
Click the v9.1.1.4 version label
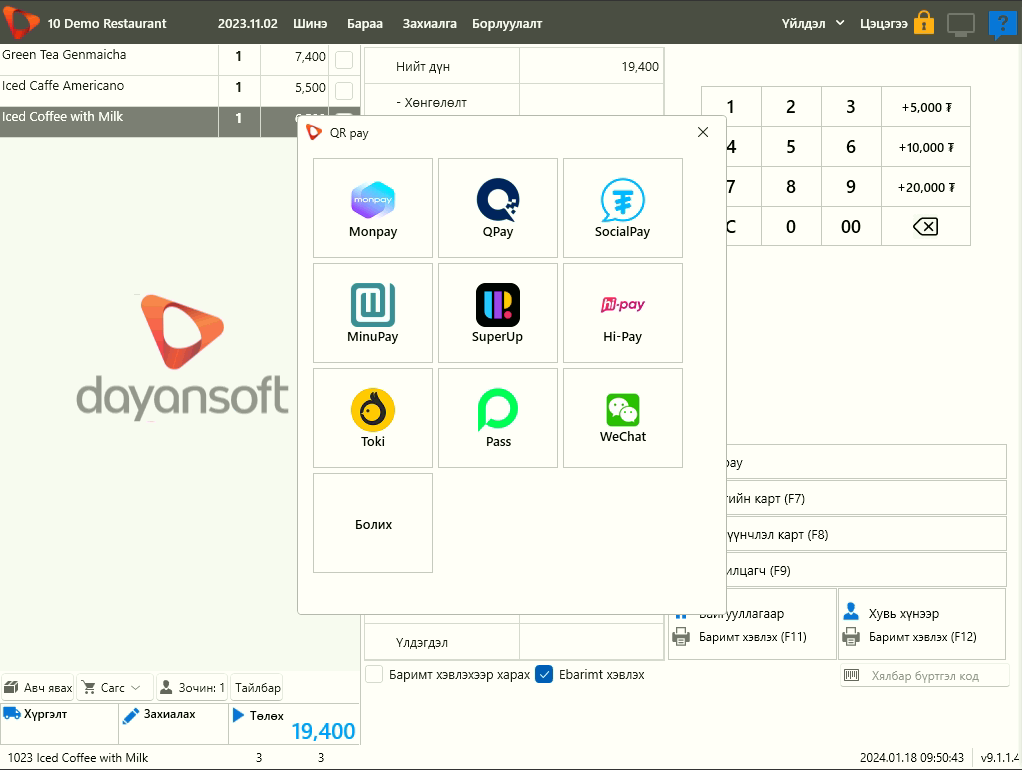click(x=1000, y=757)
